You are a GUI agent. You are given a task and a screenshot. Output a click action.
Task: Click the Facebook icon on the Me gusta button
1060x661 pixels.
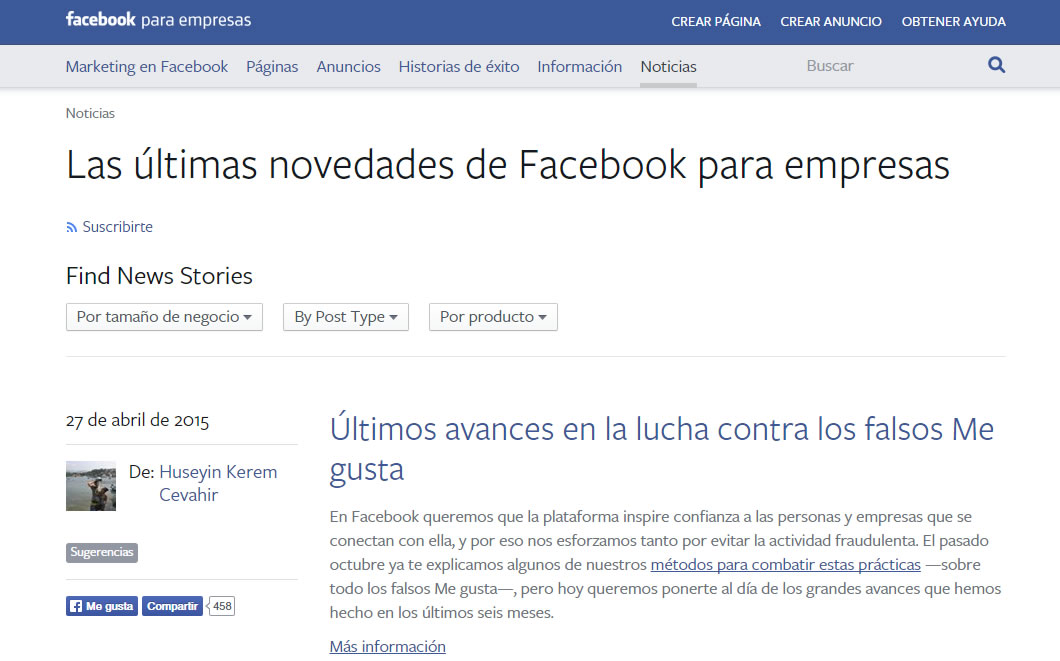75,605
